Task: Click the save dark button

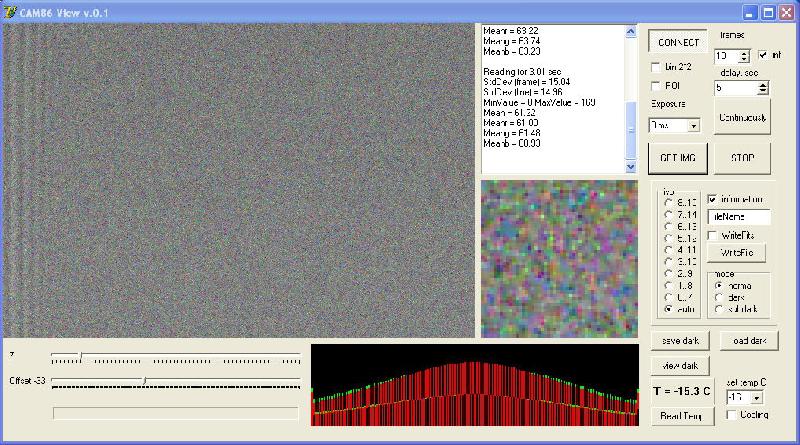Action: 681,340
